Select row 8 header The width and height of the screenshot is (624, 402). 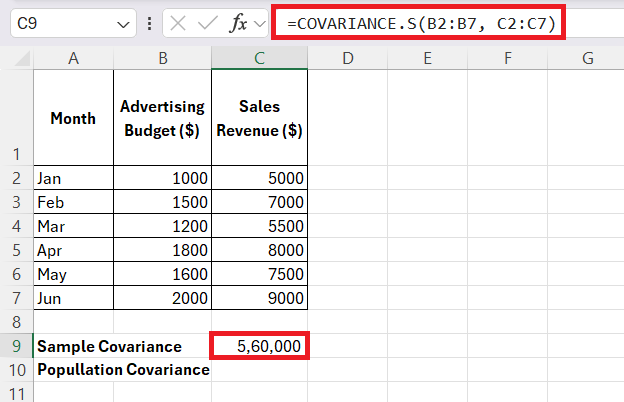pyautogui.click(x=17, y=322)
